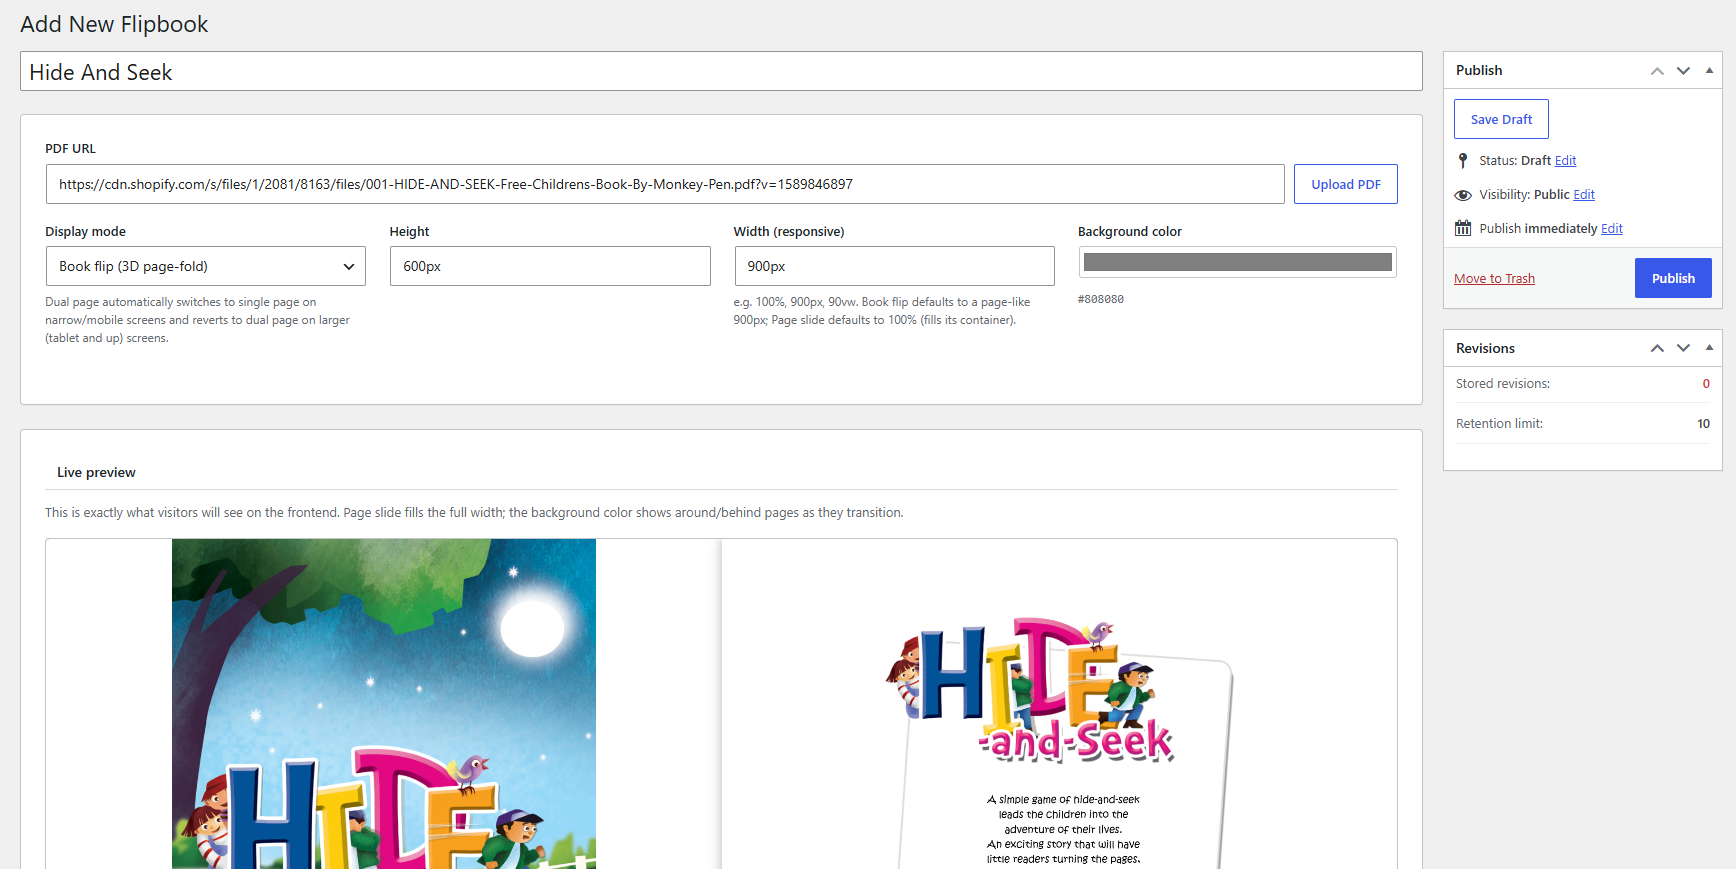Click the left cover page preview
1736x869 pixels.
384,704
